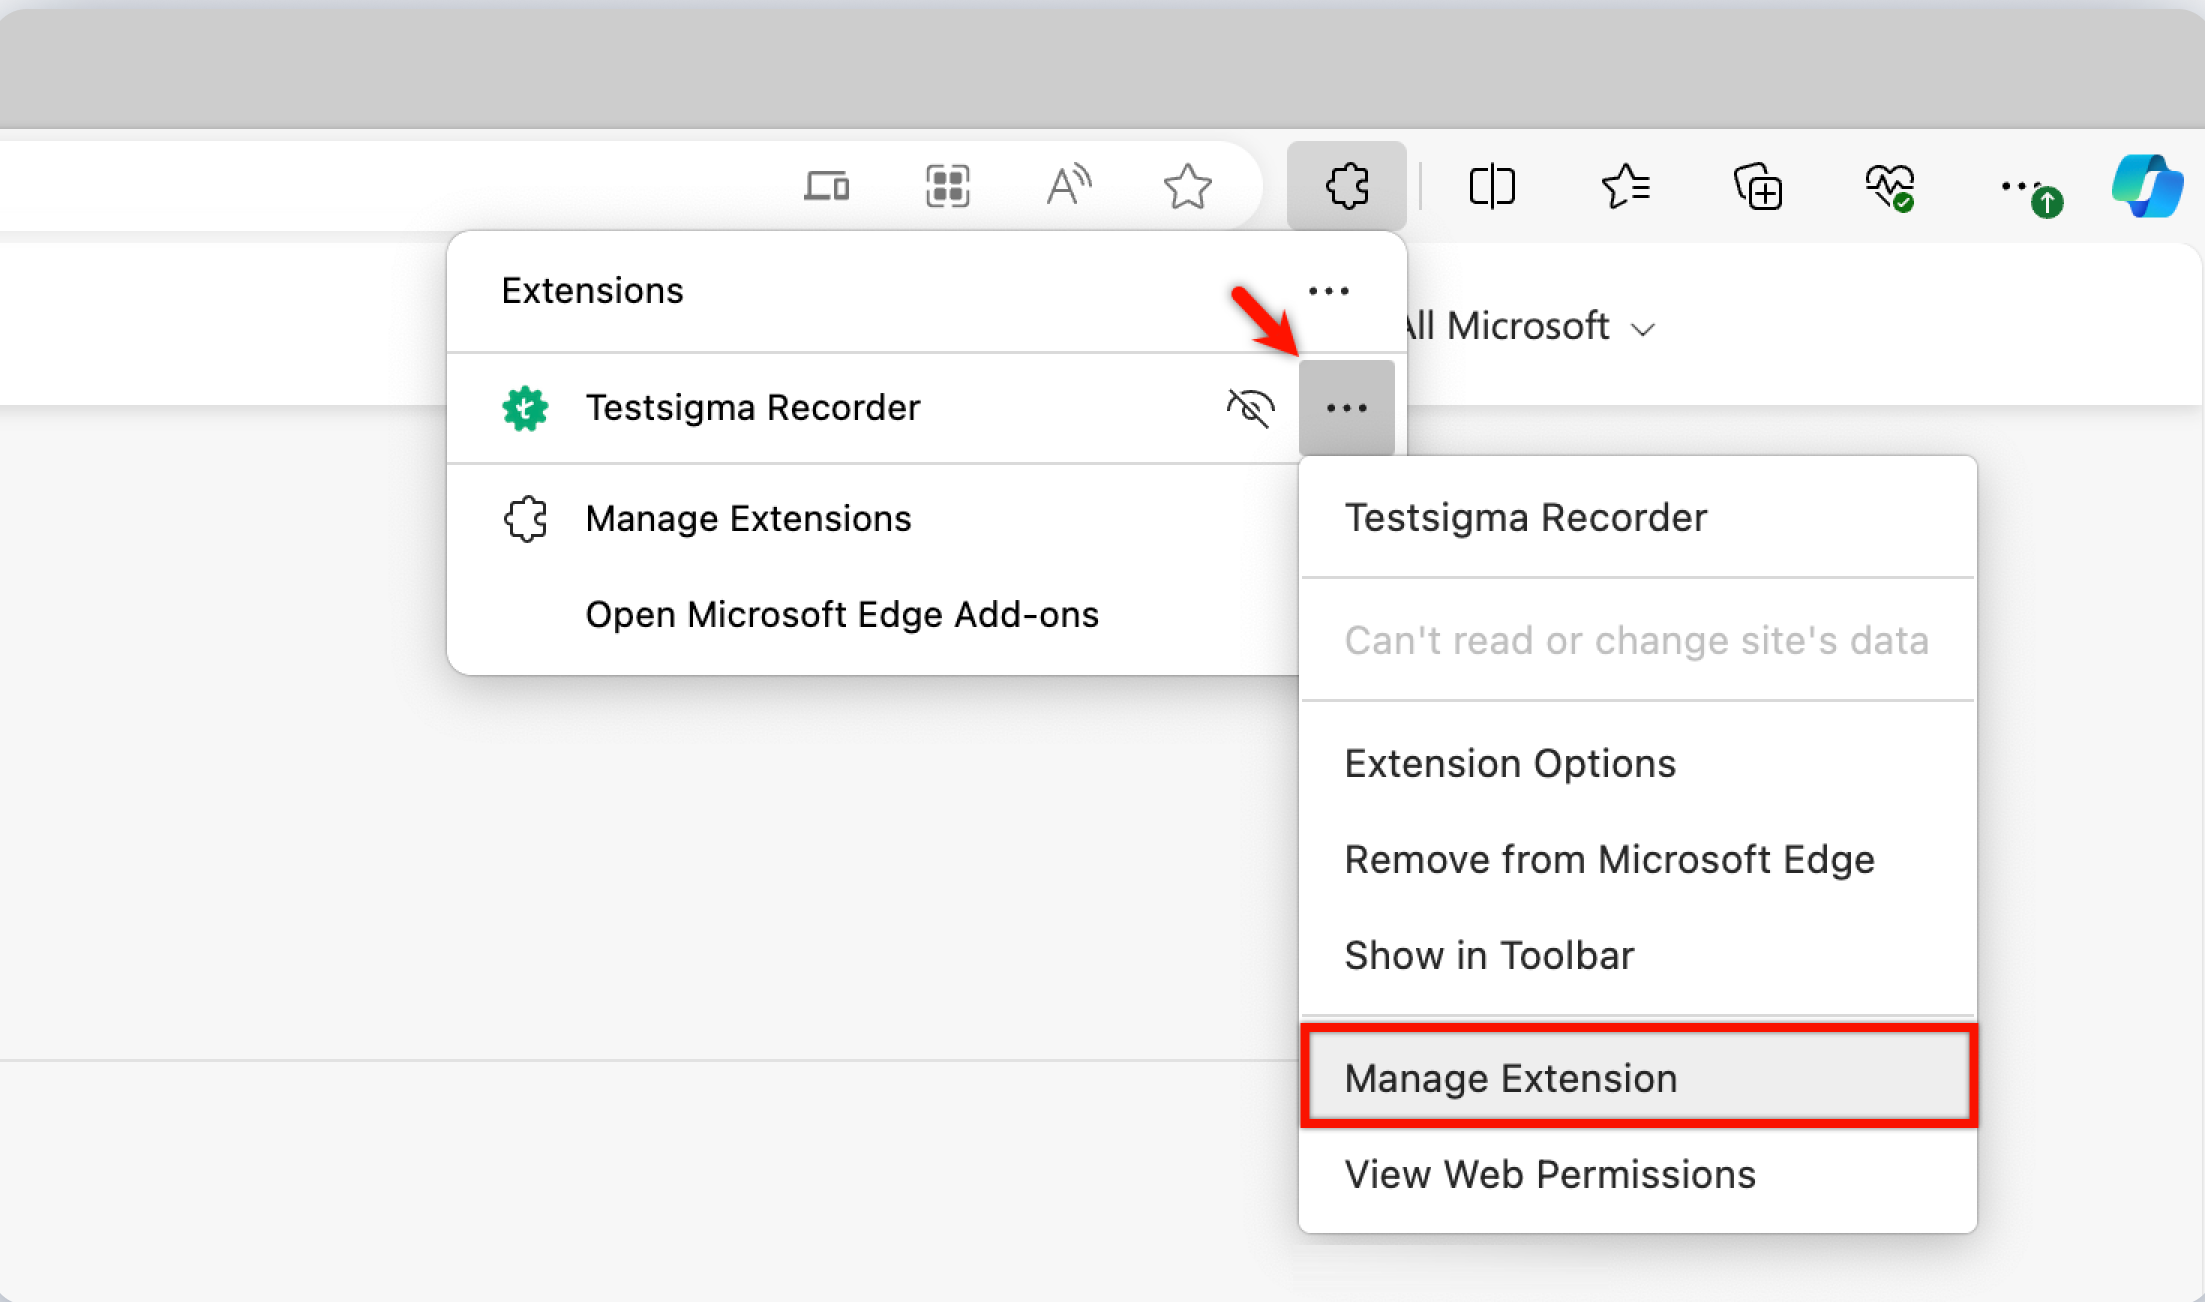Image resolution: width=2205 pixels, height=1302 pixels.
Task: Toggle Testsigma Recorder toolbar visibility eye icon
Action: click(1250, 408)
